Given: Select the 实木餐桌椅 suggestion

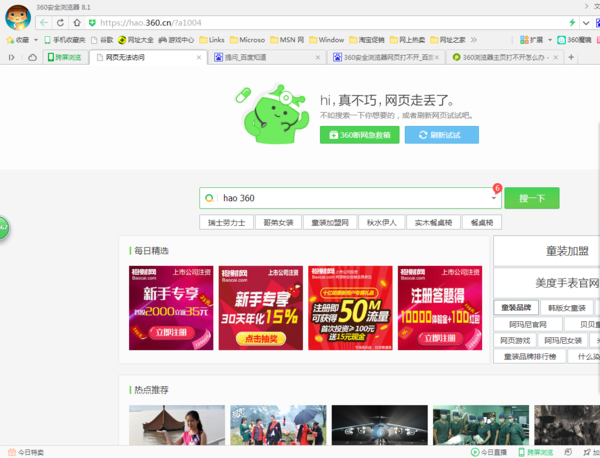Looking at the screenshot, I should [x=433, y=222].
